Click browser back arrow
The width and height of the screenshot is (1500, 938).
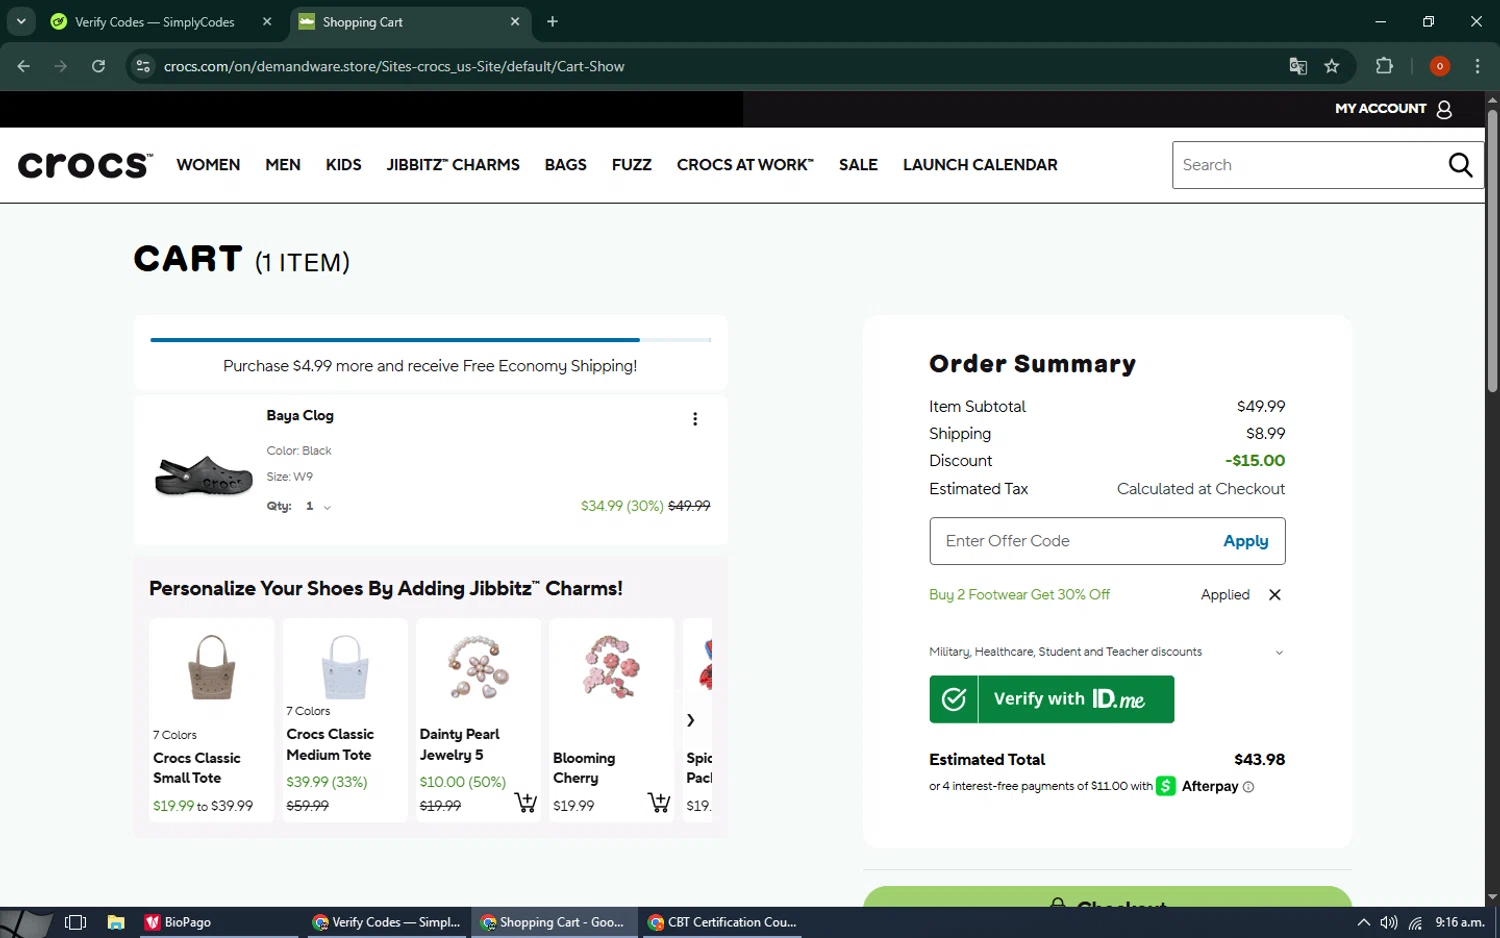24,66
